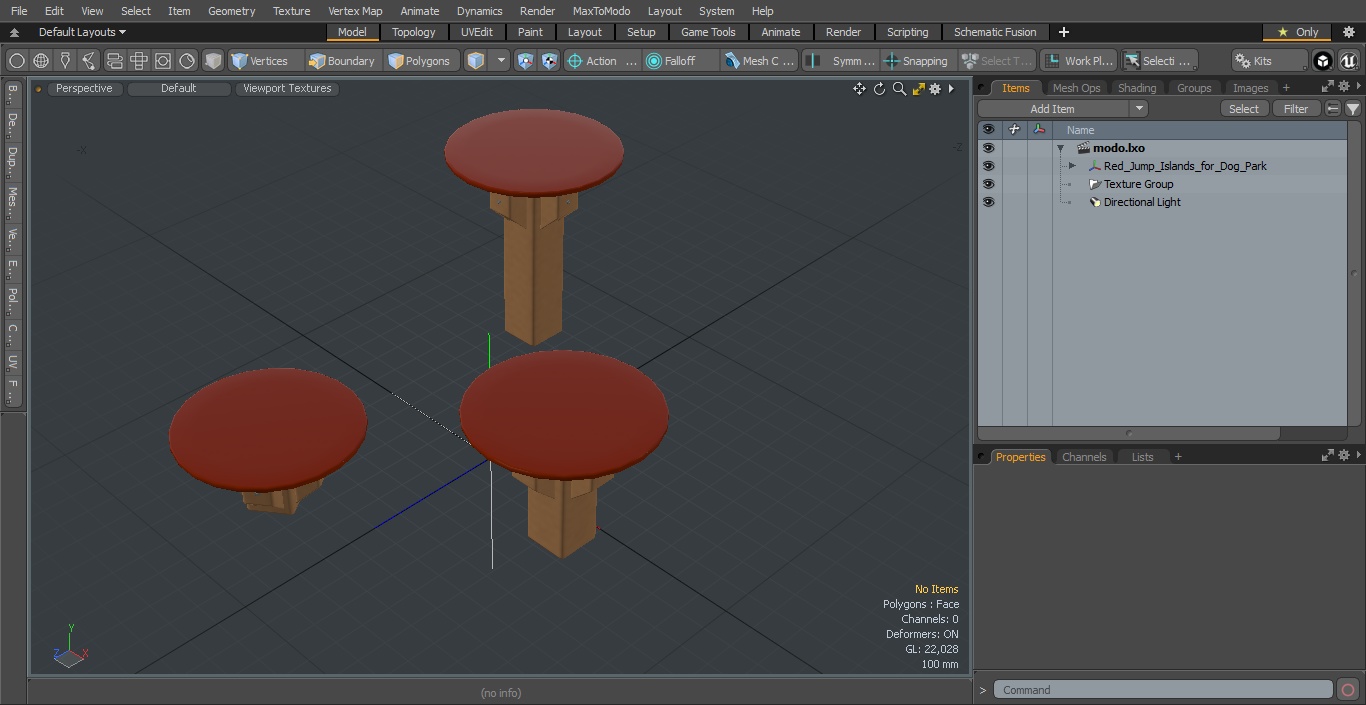This screenshot has height=705, width=1366.
Task: Click the Command input field
Action: pyautogui.click(x=1163, y=689)
